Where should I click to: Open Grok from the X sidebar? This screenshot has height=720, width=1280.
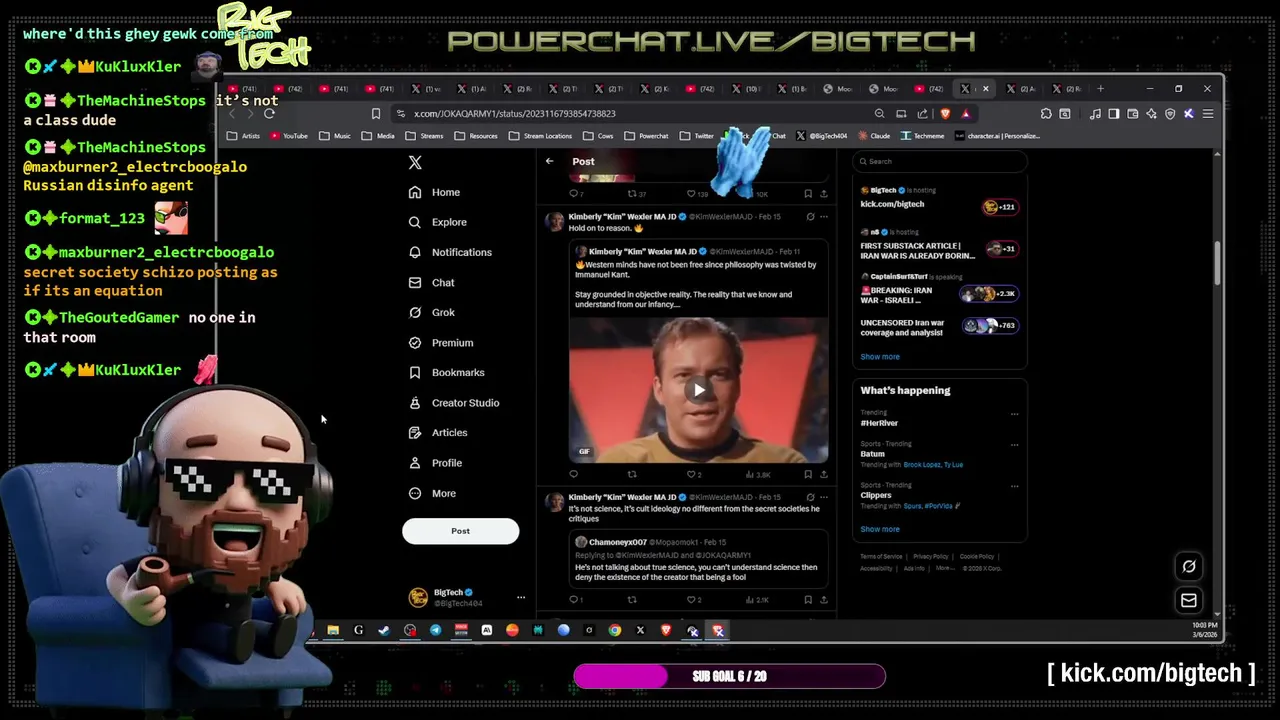(x=432, y=312)
